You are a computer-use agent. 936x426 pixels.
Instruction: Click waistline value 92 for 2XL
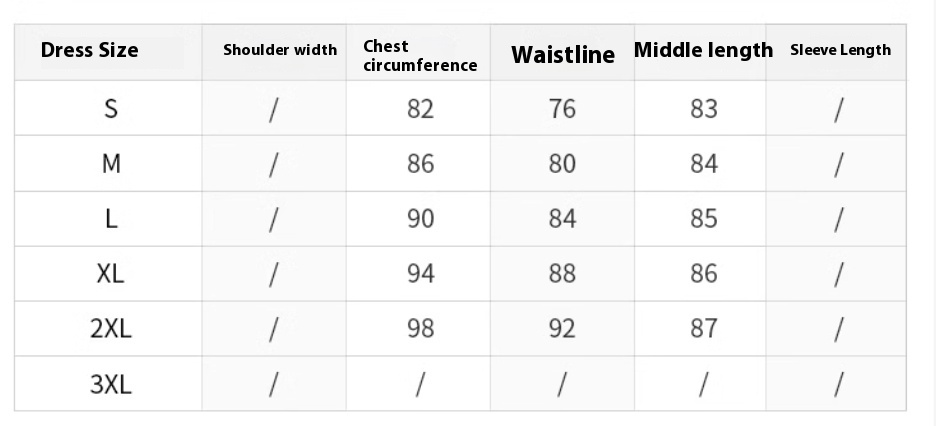pyautogui.click(x=563, y=328)
